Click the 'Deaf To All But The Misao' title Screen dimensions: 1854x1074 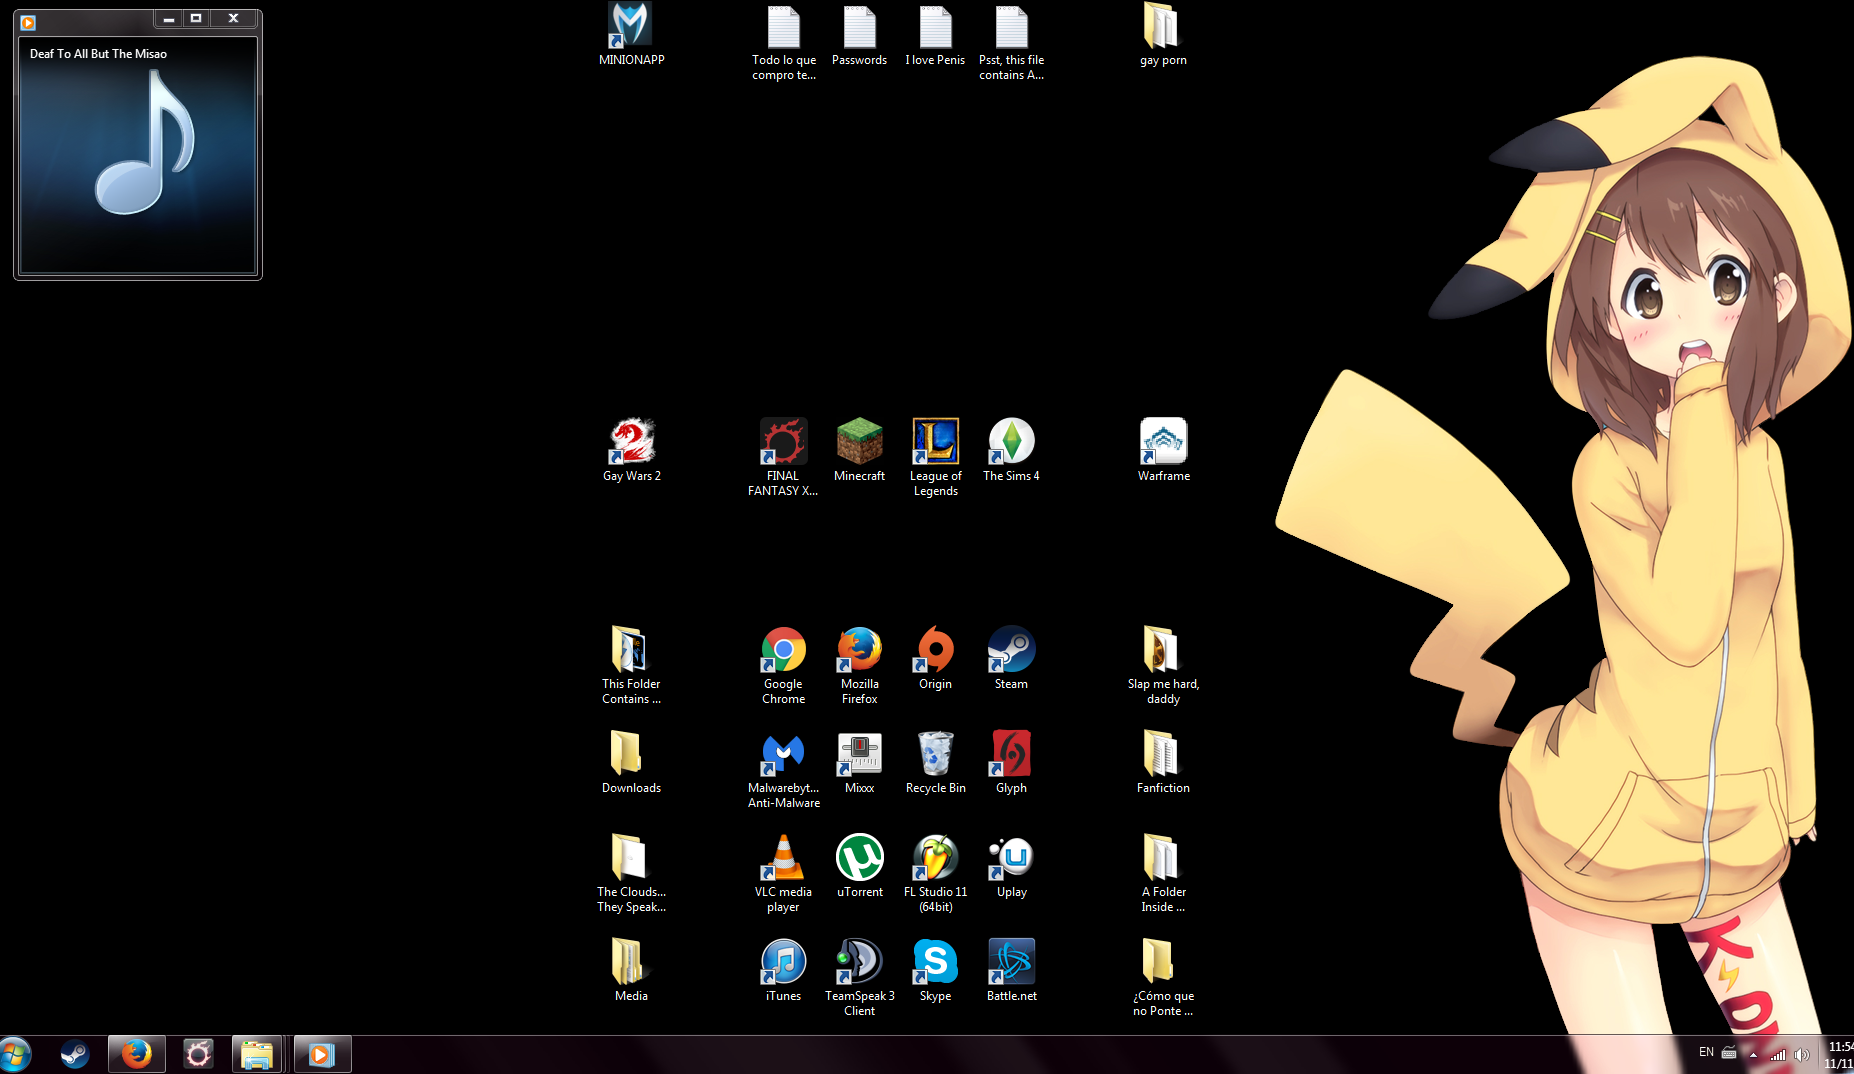click(98, 54)
